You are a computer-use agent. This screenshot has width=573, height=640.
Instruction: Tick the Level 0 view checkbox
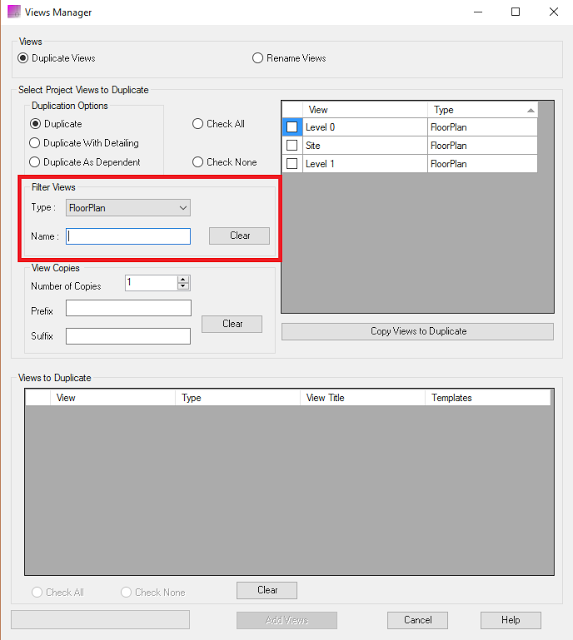(x=292, y=127)
